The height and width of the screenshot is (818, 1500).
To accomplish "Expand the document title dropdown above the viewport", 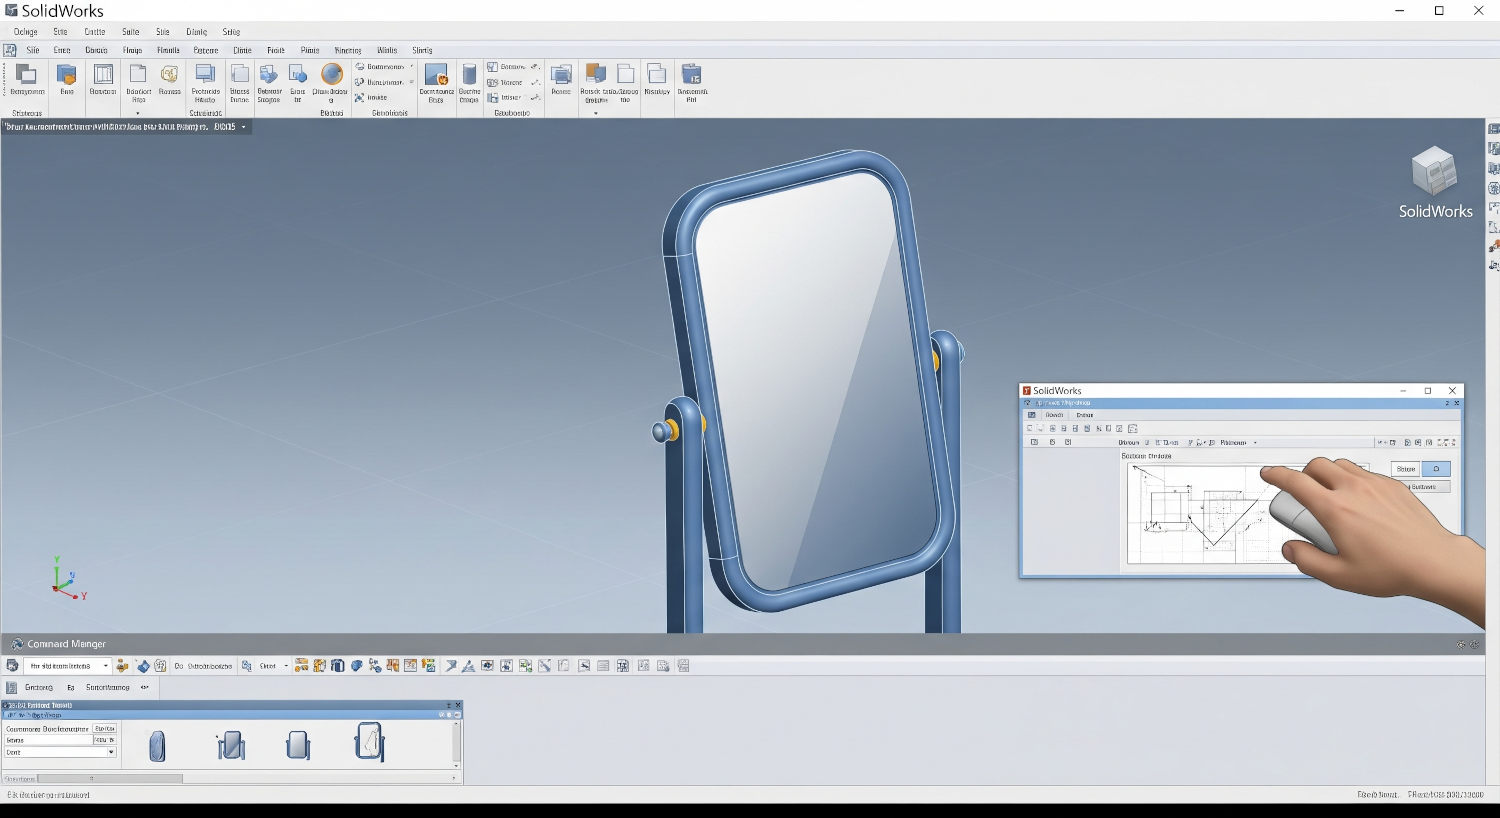I will coord(243,128).
